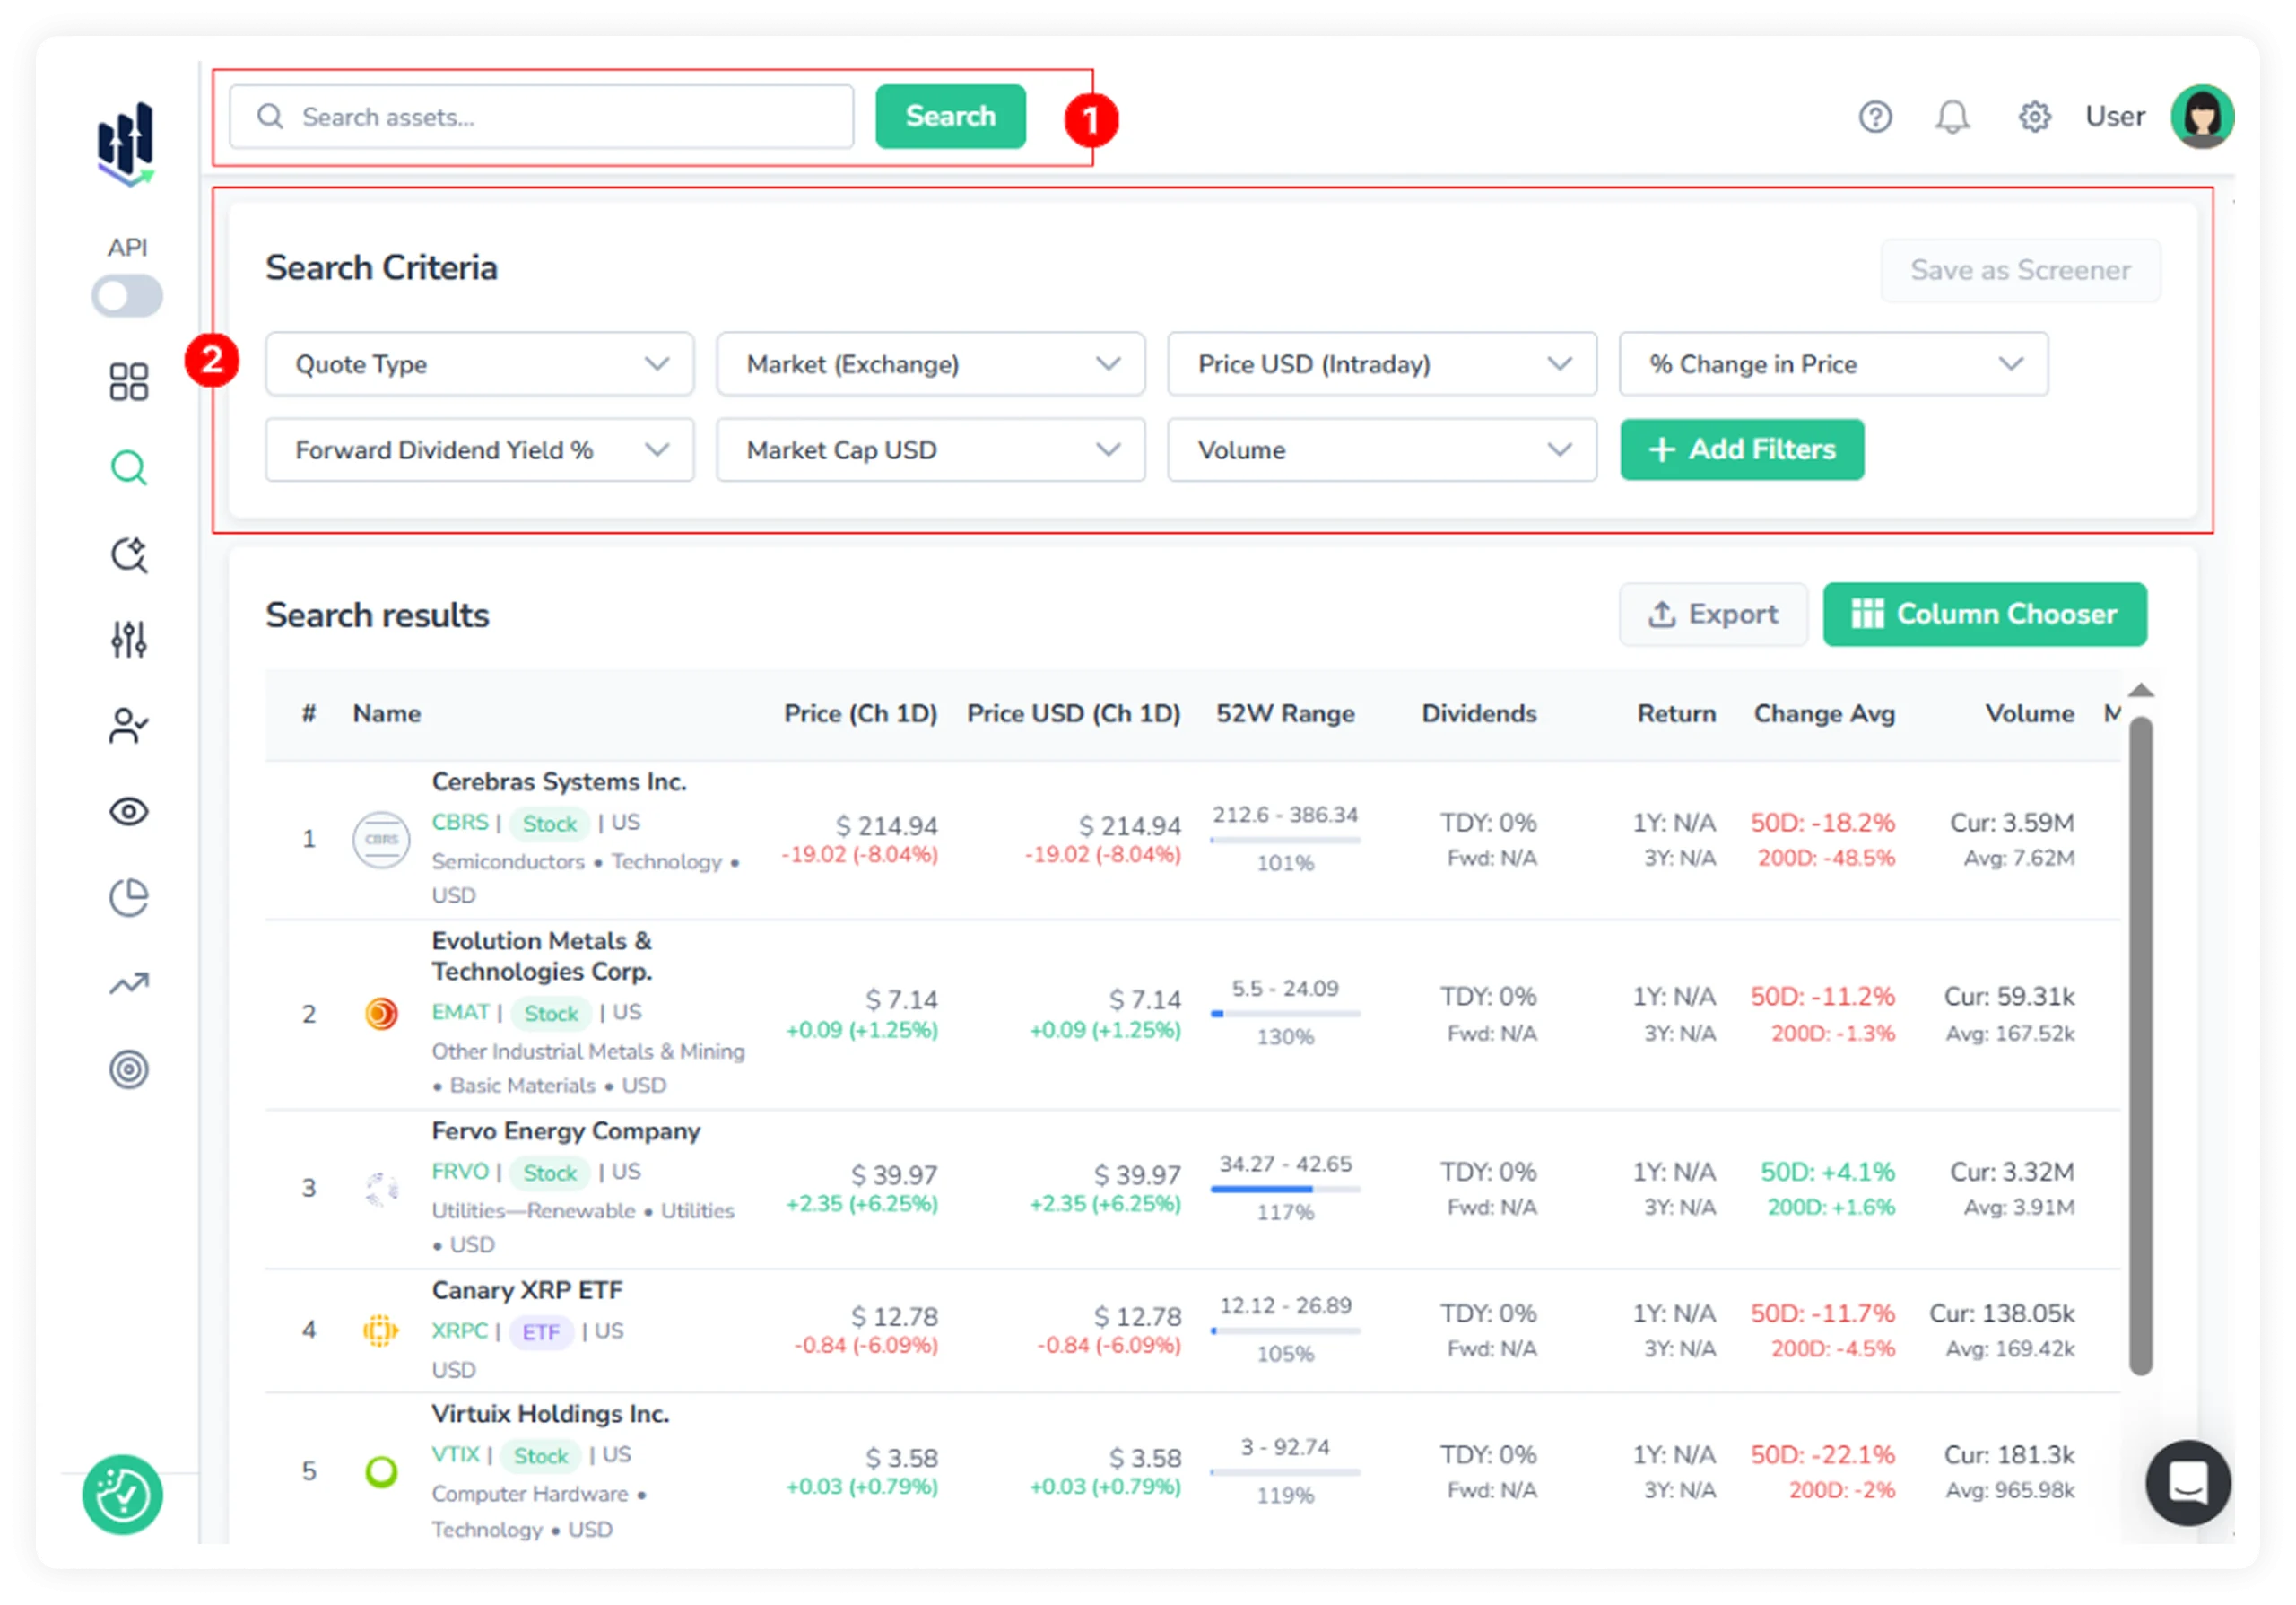Click the Canary XRP ETF logo icon
The width and height of the screenshot is (2296, 1605).
tap(381, 1331)
